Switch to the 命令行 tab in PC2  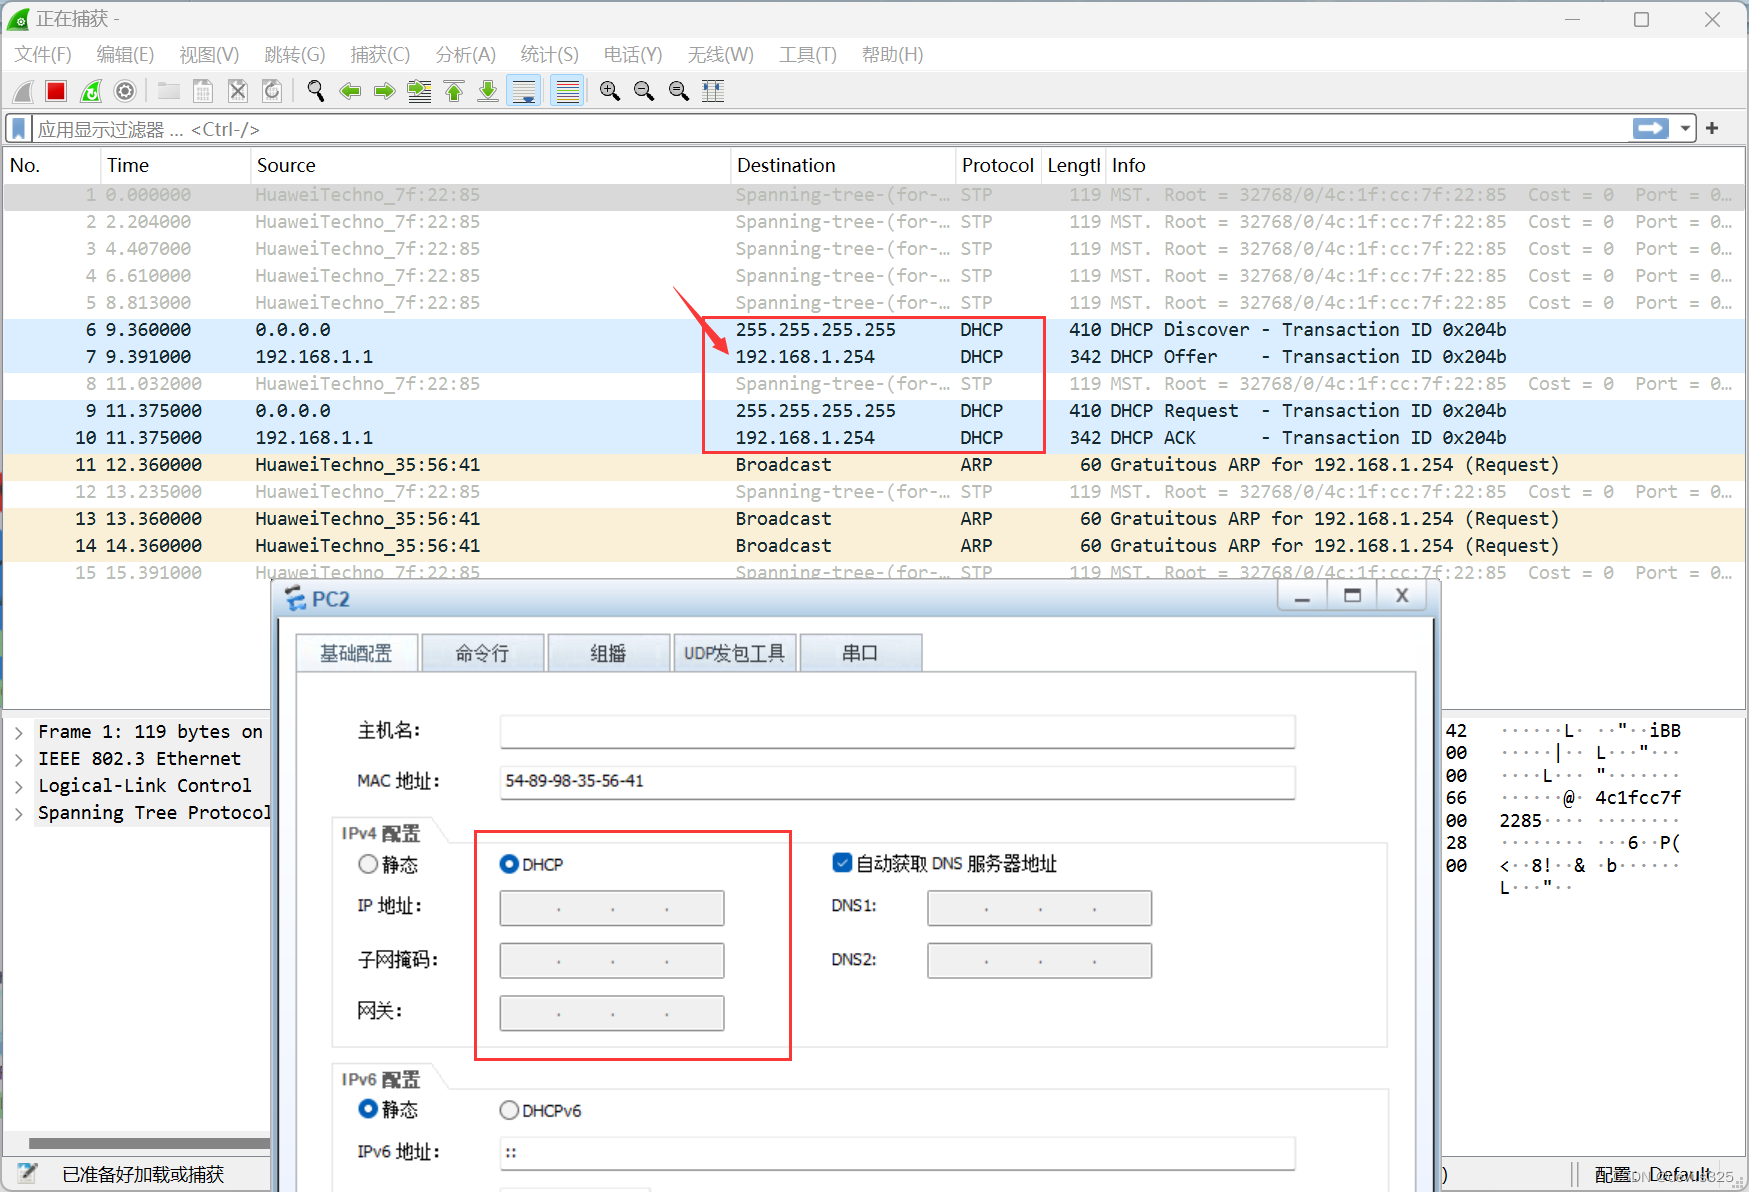point(483,653)
